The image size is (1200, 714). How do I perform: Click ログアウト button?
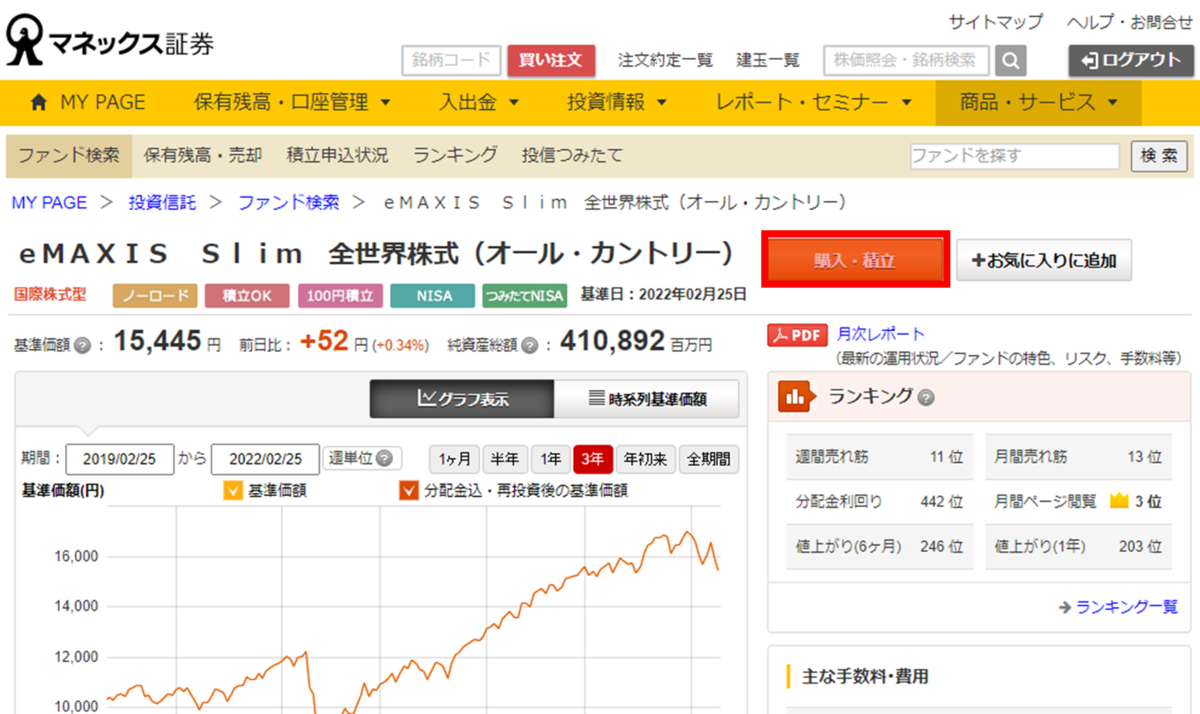tap(1131, 61)
